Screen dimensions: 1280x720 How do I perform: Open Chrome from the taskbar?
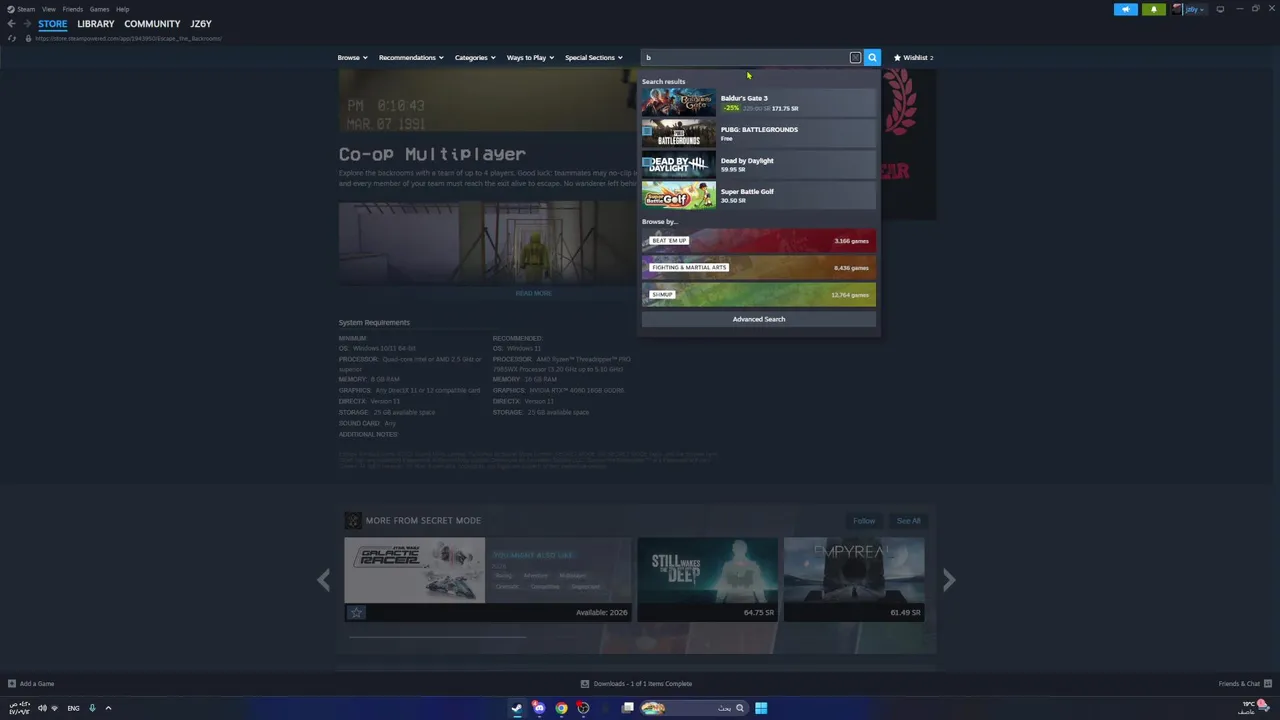pos(561,708)
